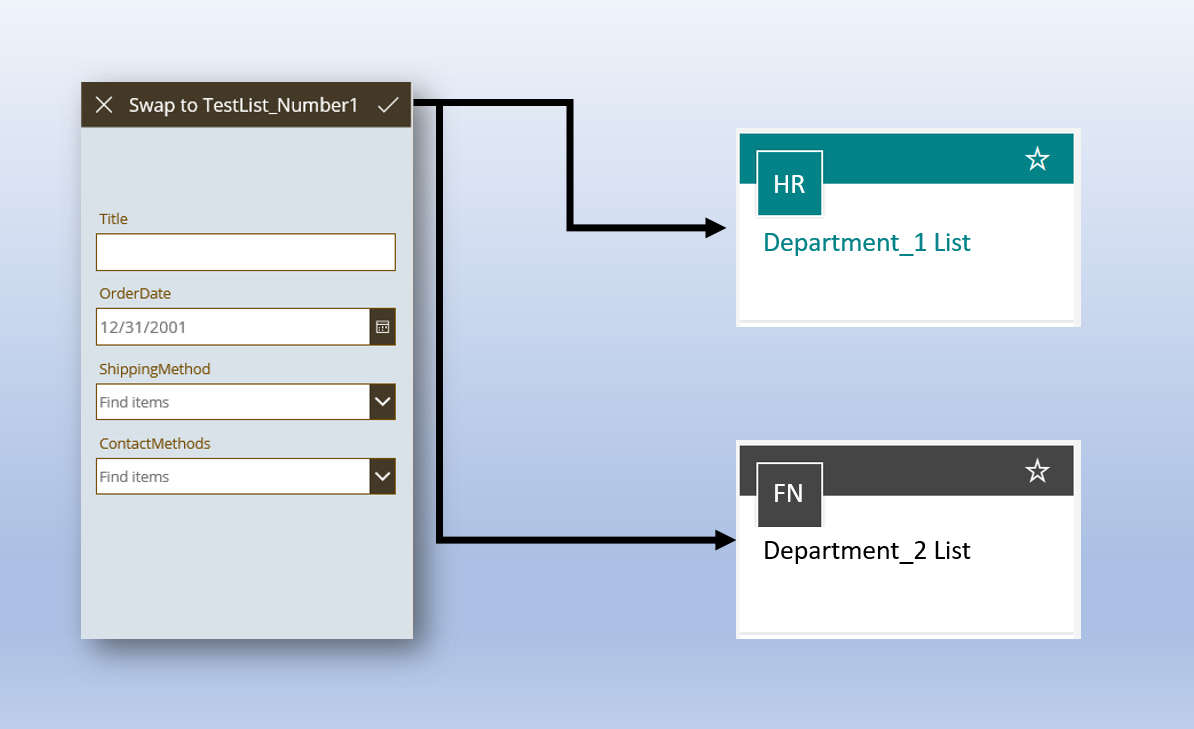The width and height of the screenshot is (1194, 729).
Task: Click the 12/31/2001 date value field
Action: (x=232, y=326)
